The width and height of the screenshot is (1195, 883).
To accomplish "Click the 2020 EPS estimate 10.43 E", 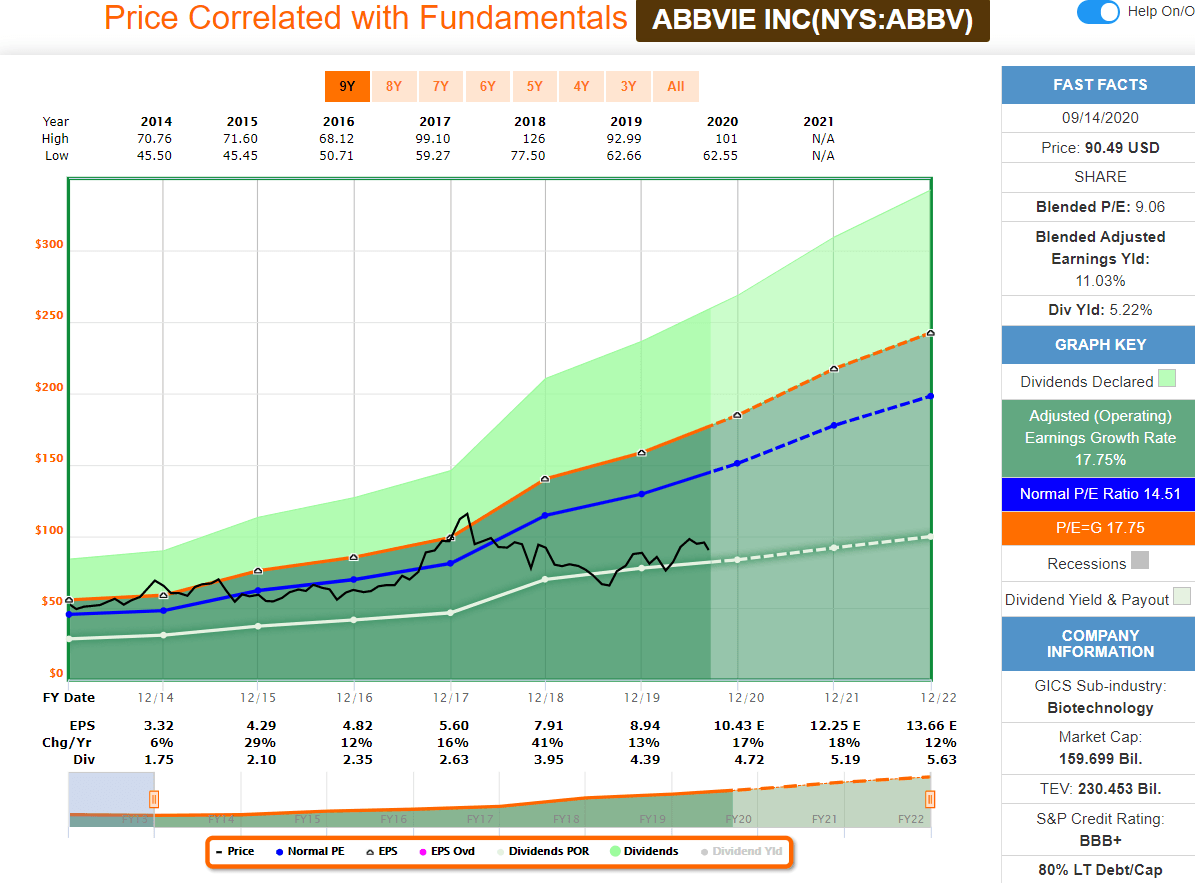I will click(738, 726).
